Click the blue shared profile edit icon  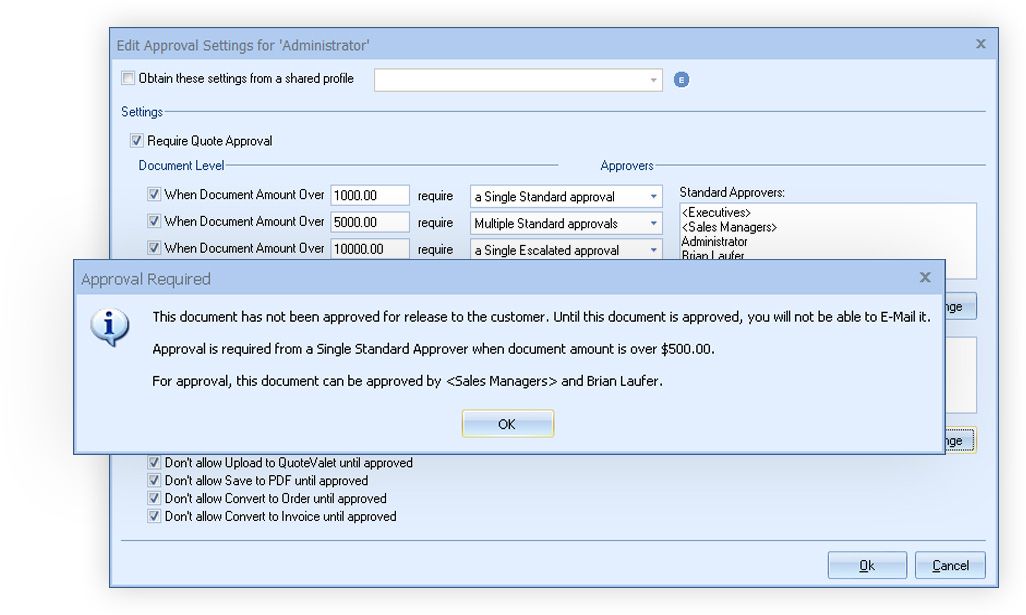[681, 80]
